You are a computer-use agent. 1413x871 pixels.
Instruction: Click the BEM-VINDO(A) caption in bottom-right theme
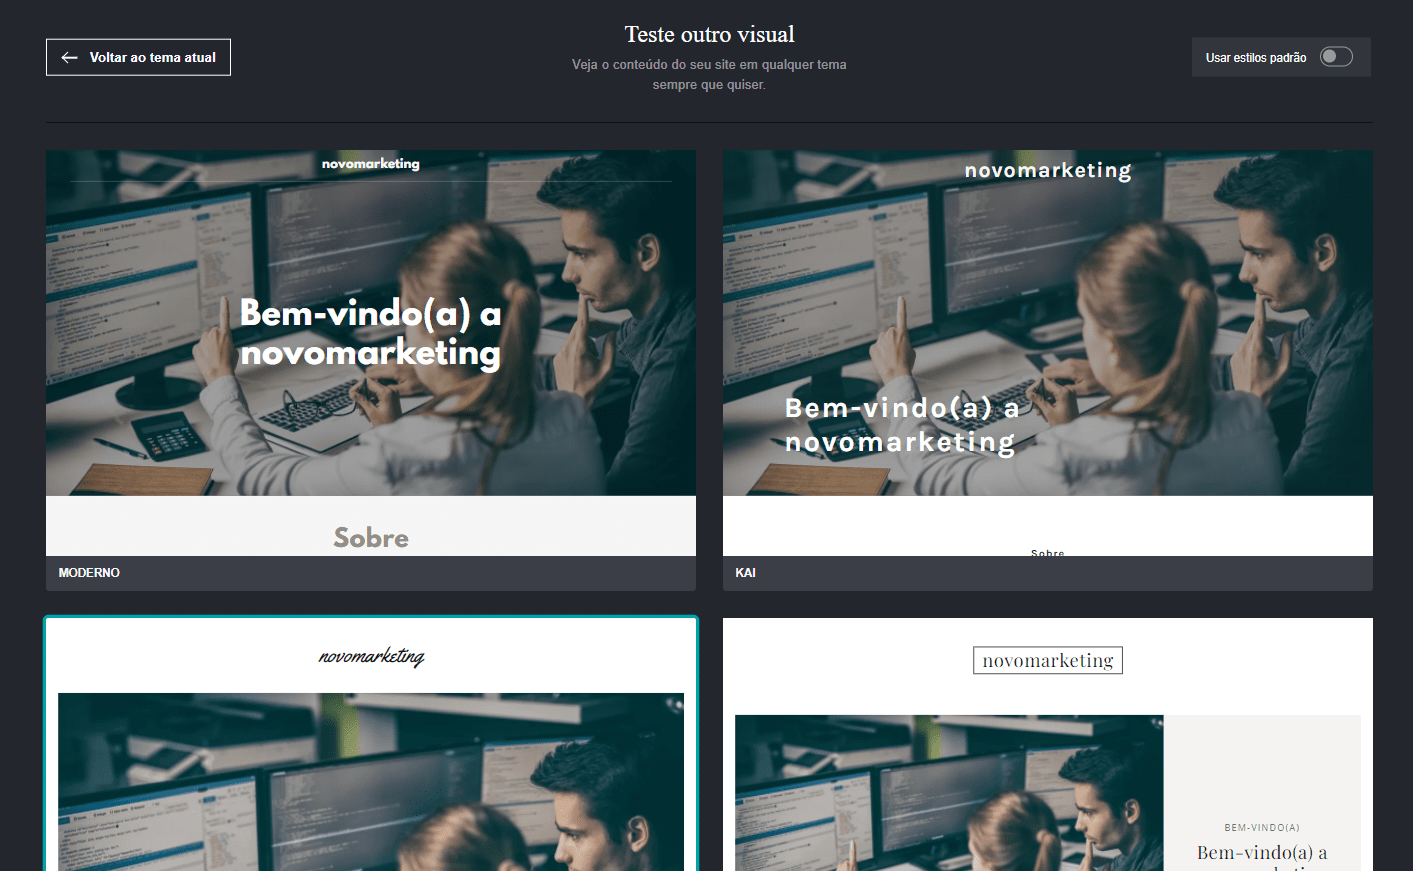pyautogui.click(x=1262, y=828)
